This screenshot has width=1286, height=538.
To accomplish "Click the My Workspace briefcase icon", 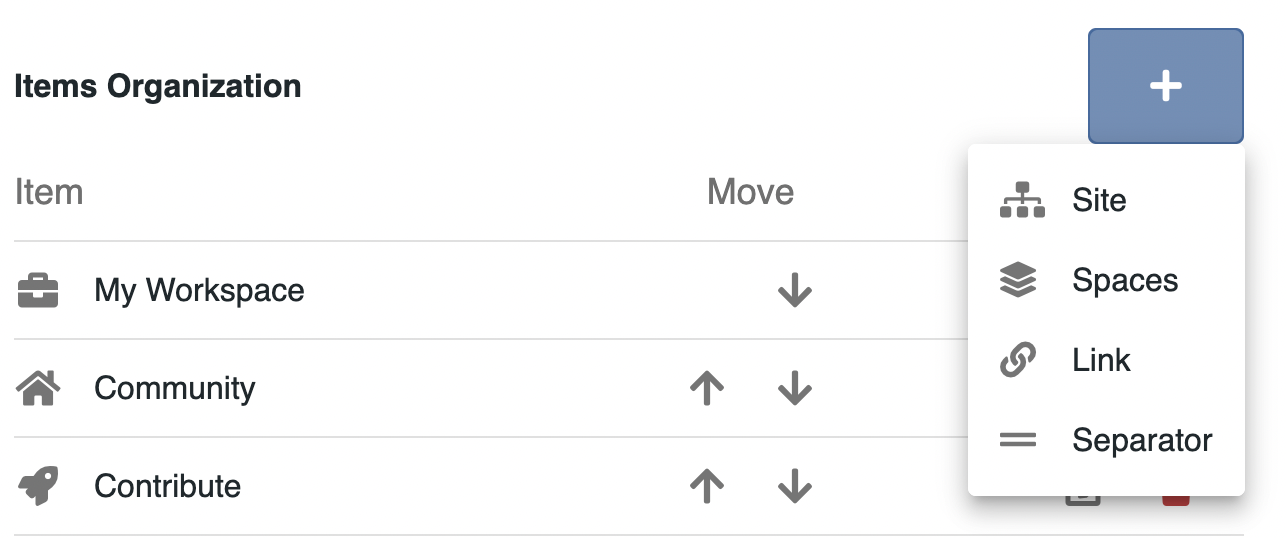I will pyautogui.click(x=38, y=291).
